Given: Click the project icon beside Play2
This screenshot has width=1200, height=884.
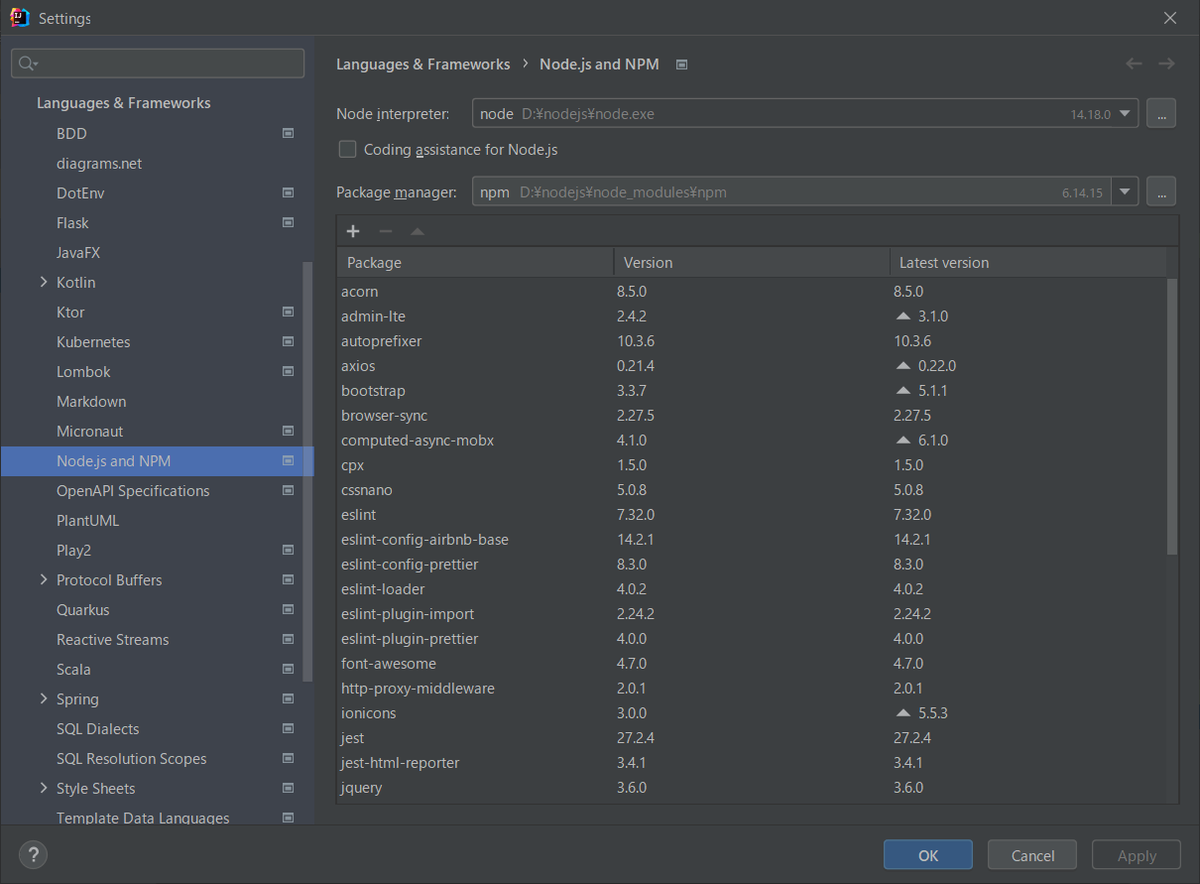Looking at the screenshot, I should coord(288,550).
